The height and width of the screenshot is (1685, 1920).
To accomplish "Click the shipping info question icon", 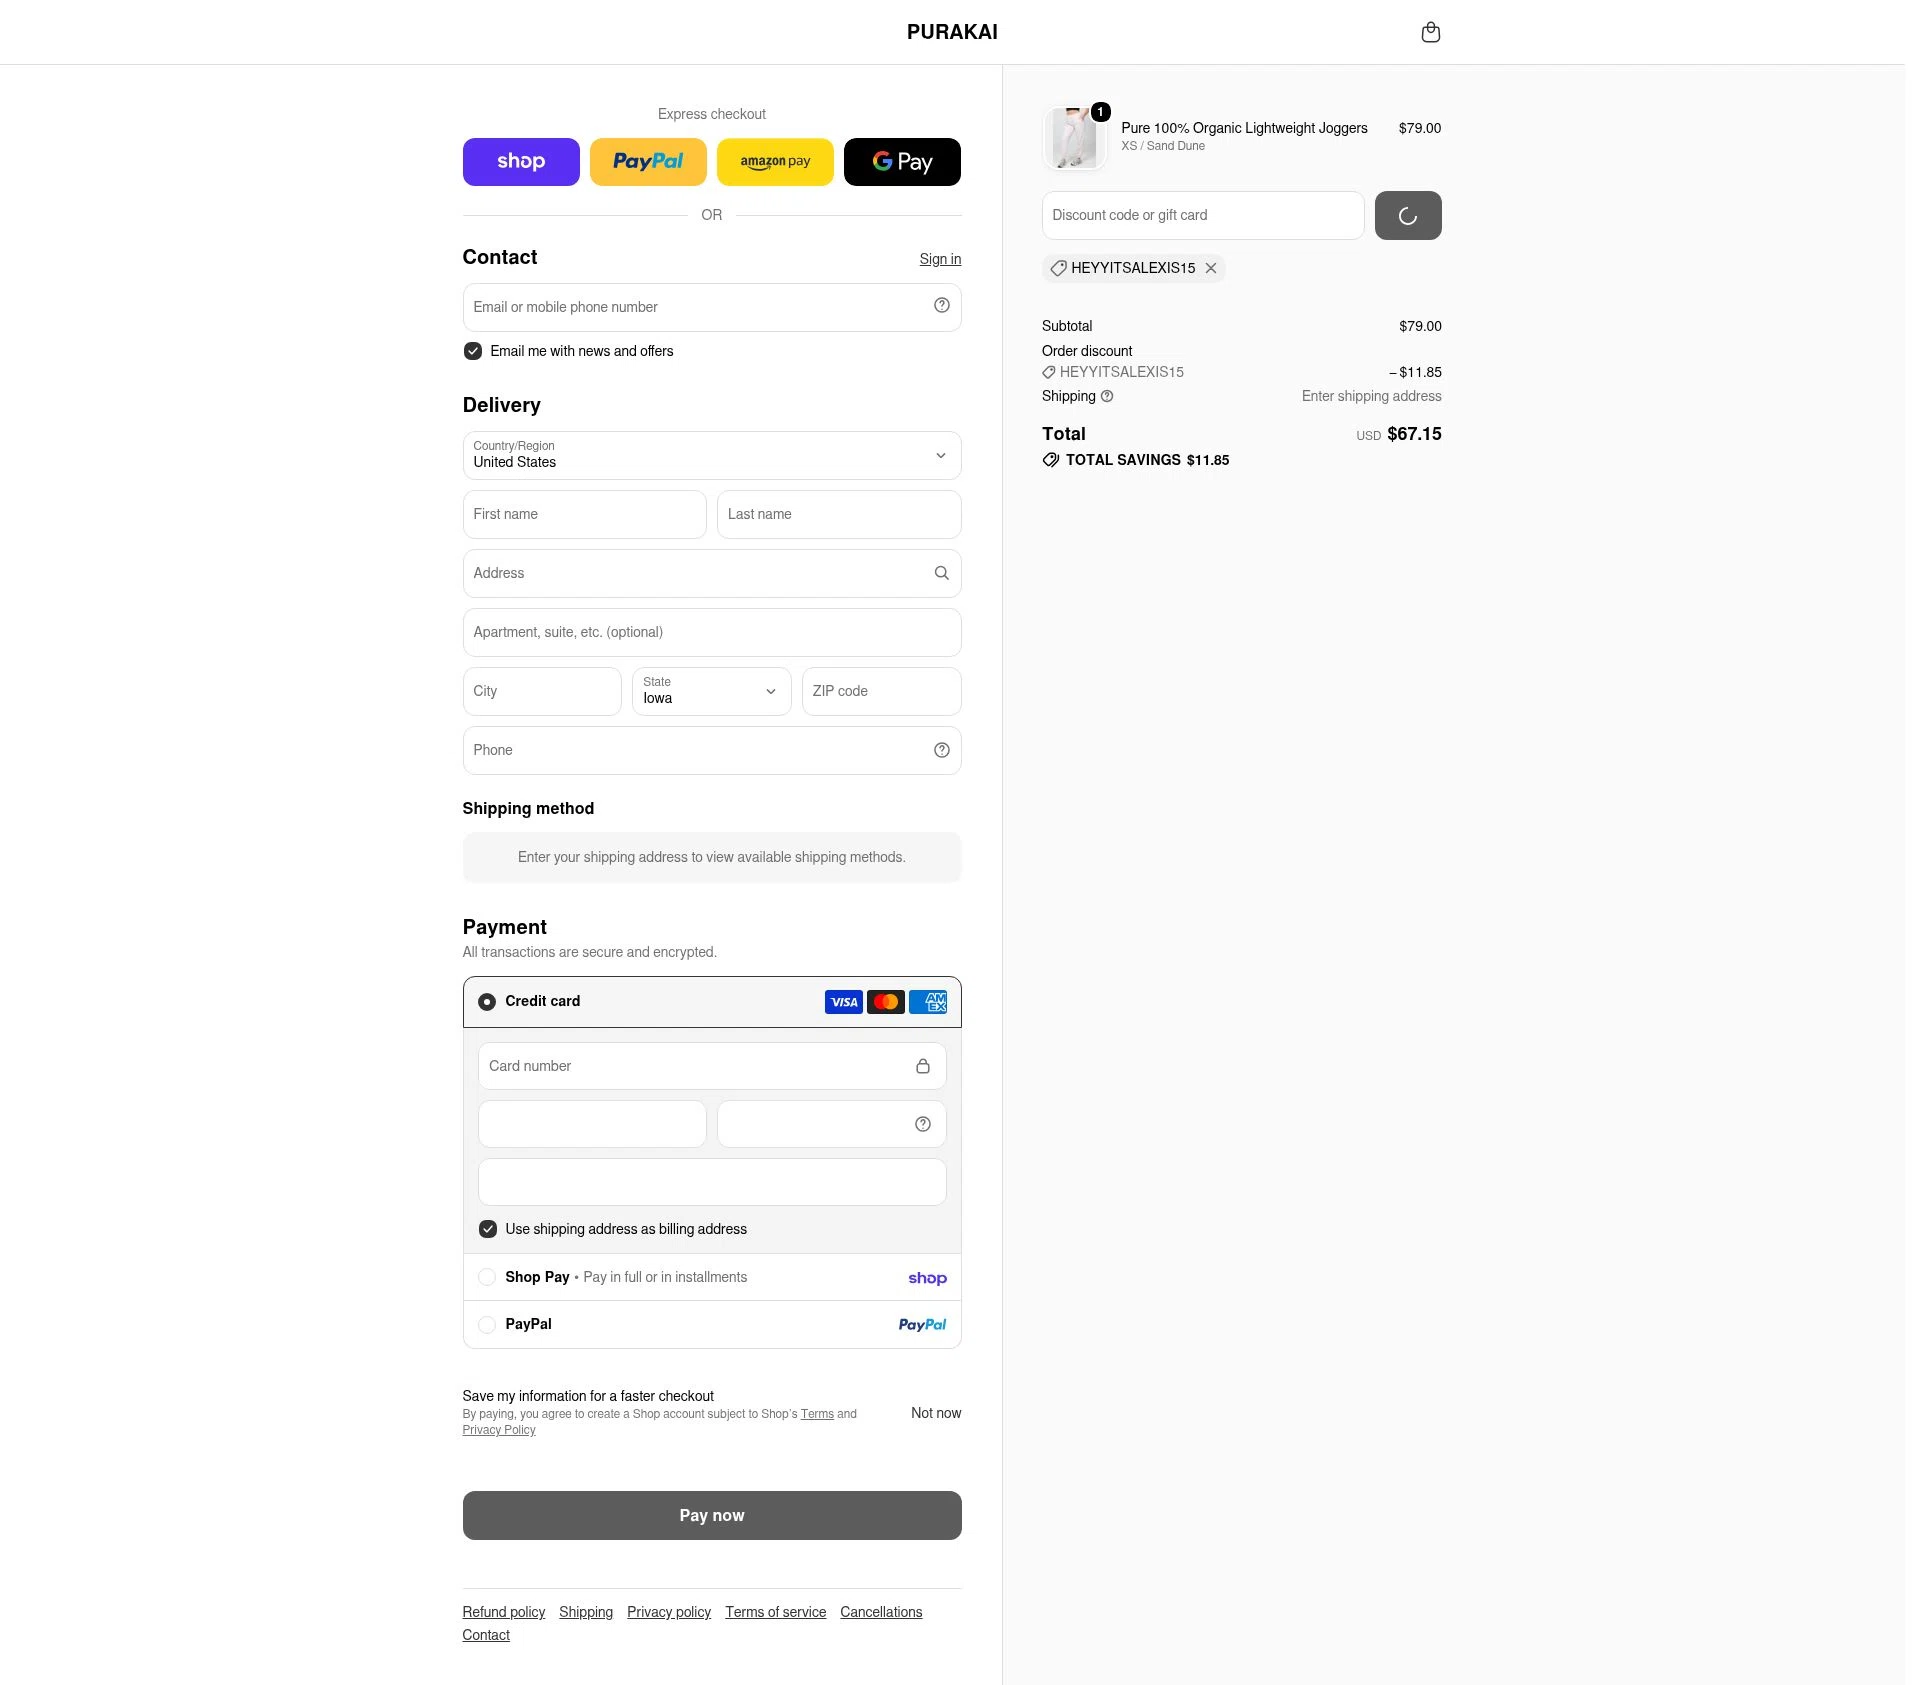I will (x=1106, y=396).
